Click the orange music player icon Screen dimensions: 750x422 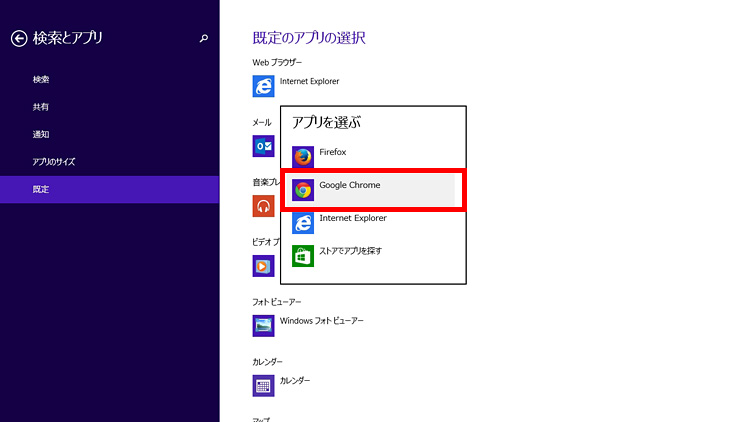(264, 206)
